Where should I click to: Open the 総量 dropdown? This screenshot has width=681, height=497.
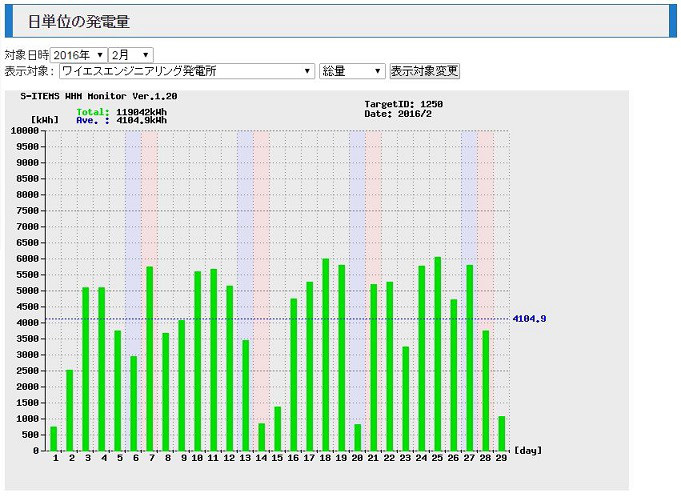(352, 71)
